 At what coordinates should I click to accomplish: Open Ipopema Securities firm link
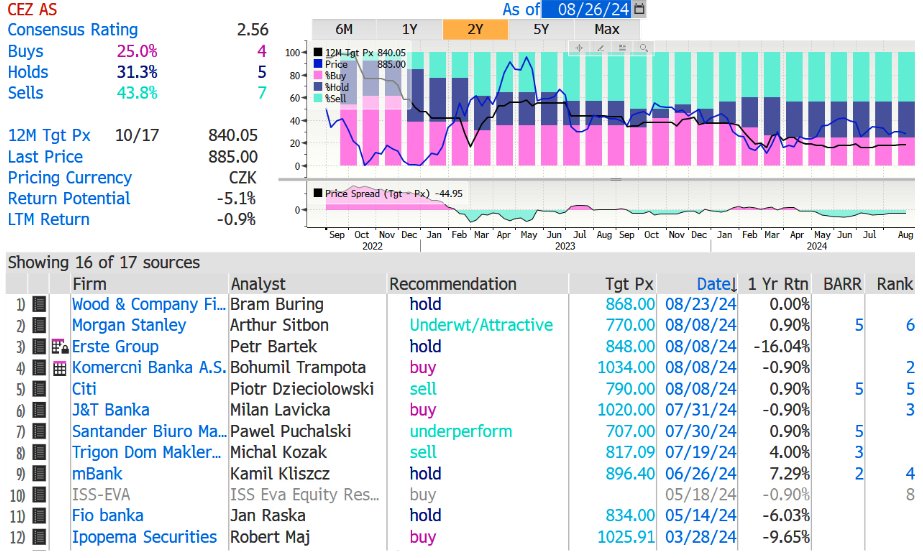144,537
